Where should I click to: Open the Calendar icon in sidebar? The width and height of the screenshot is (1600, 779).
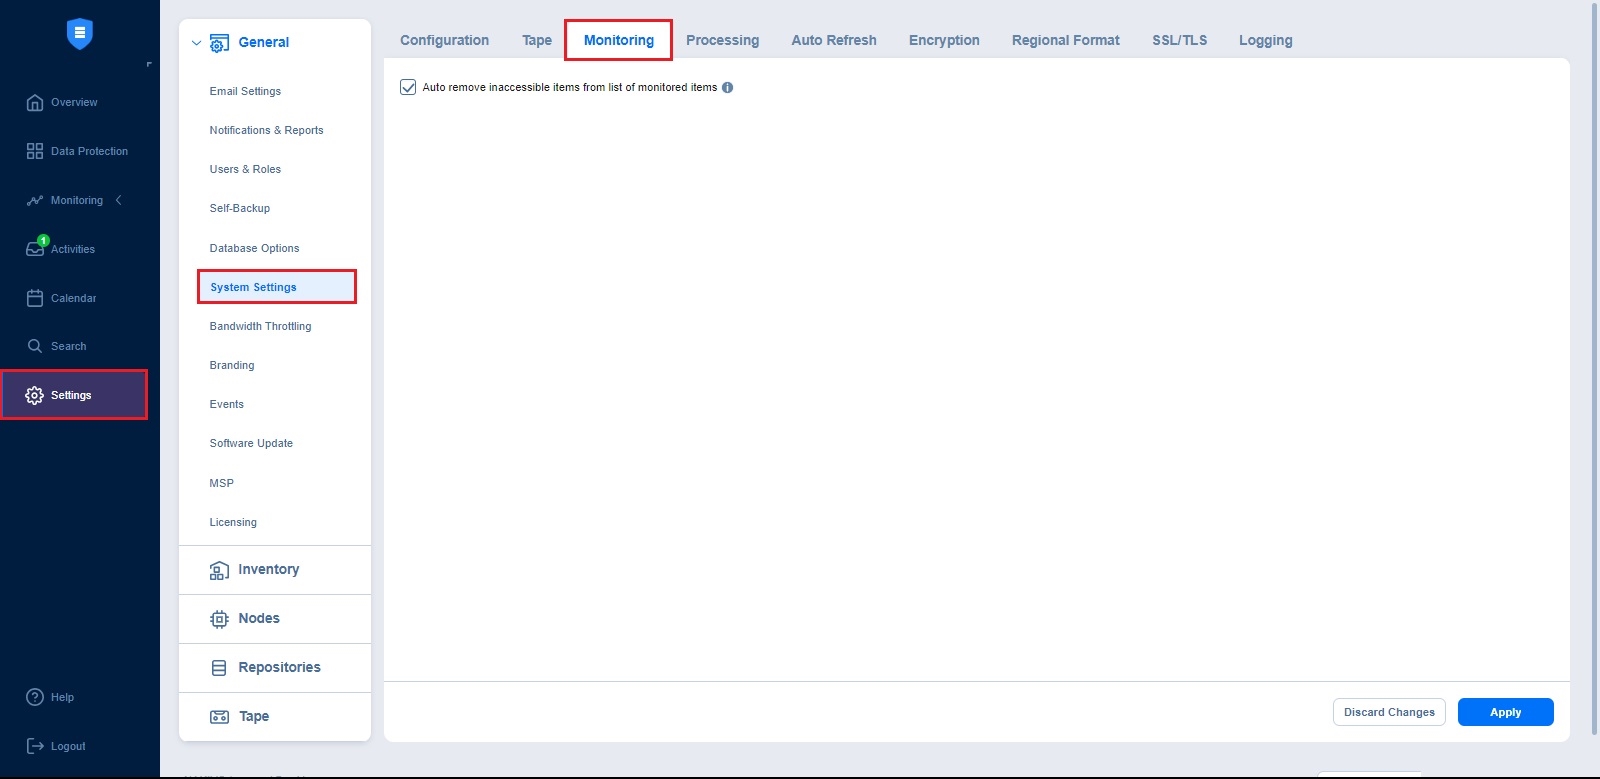tap(35, 298)
